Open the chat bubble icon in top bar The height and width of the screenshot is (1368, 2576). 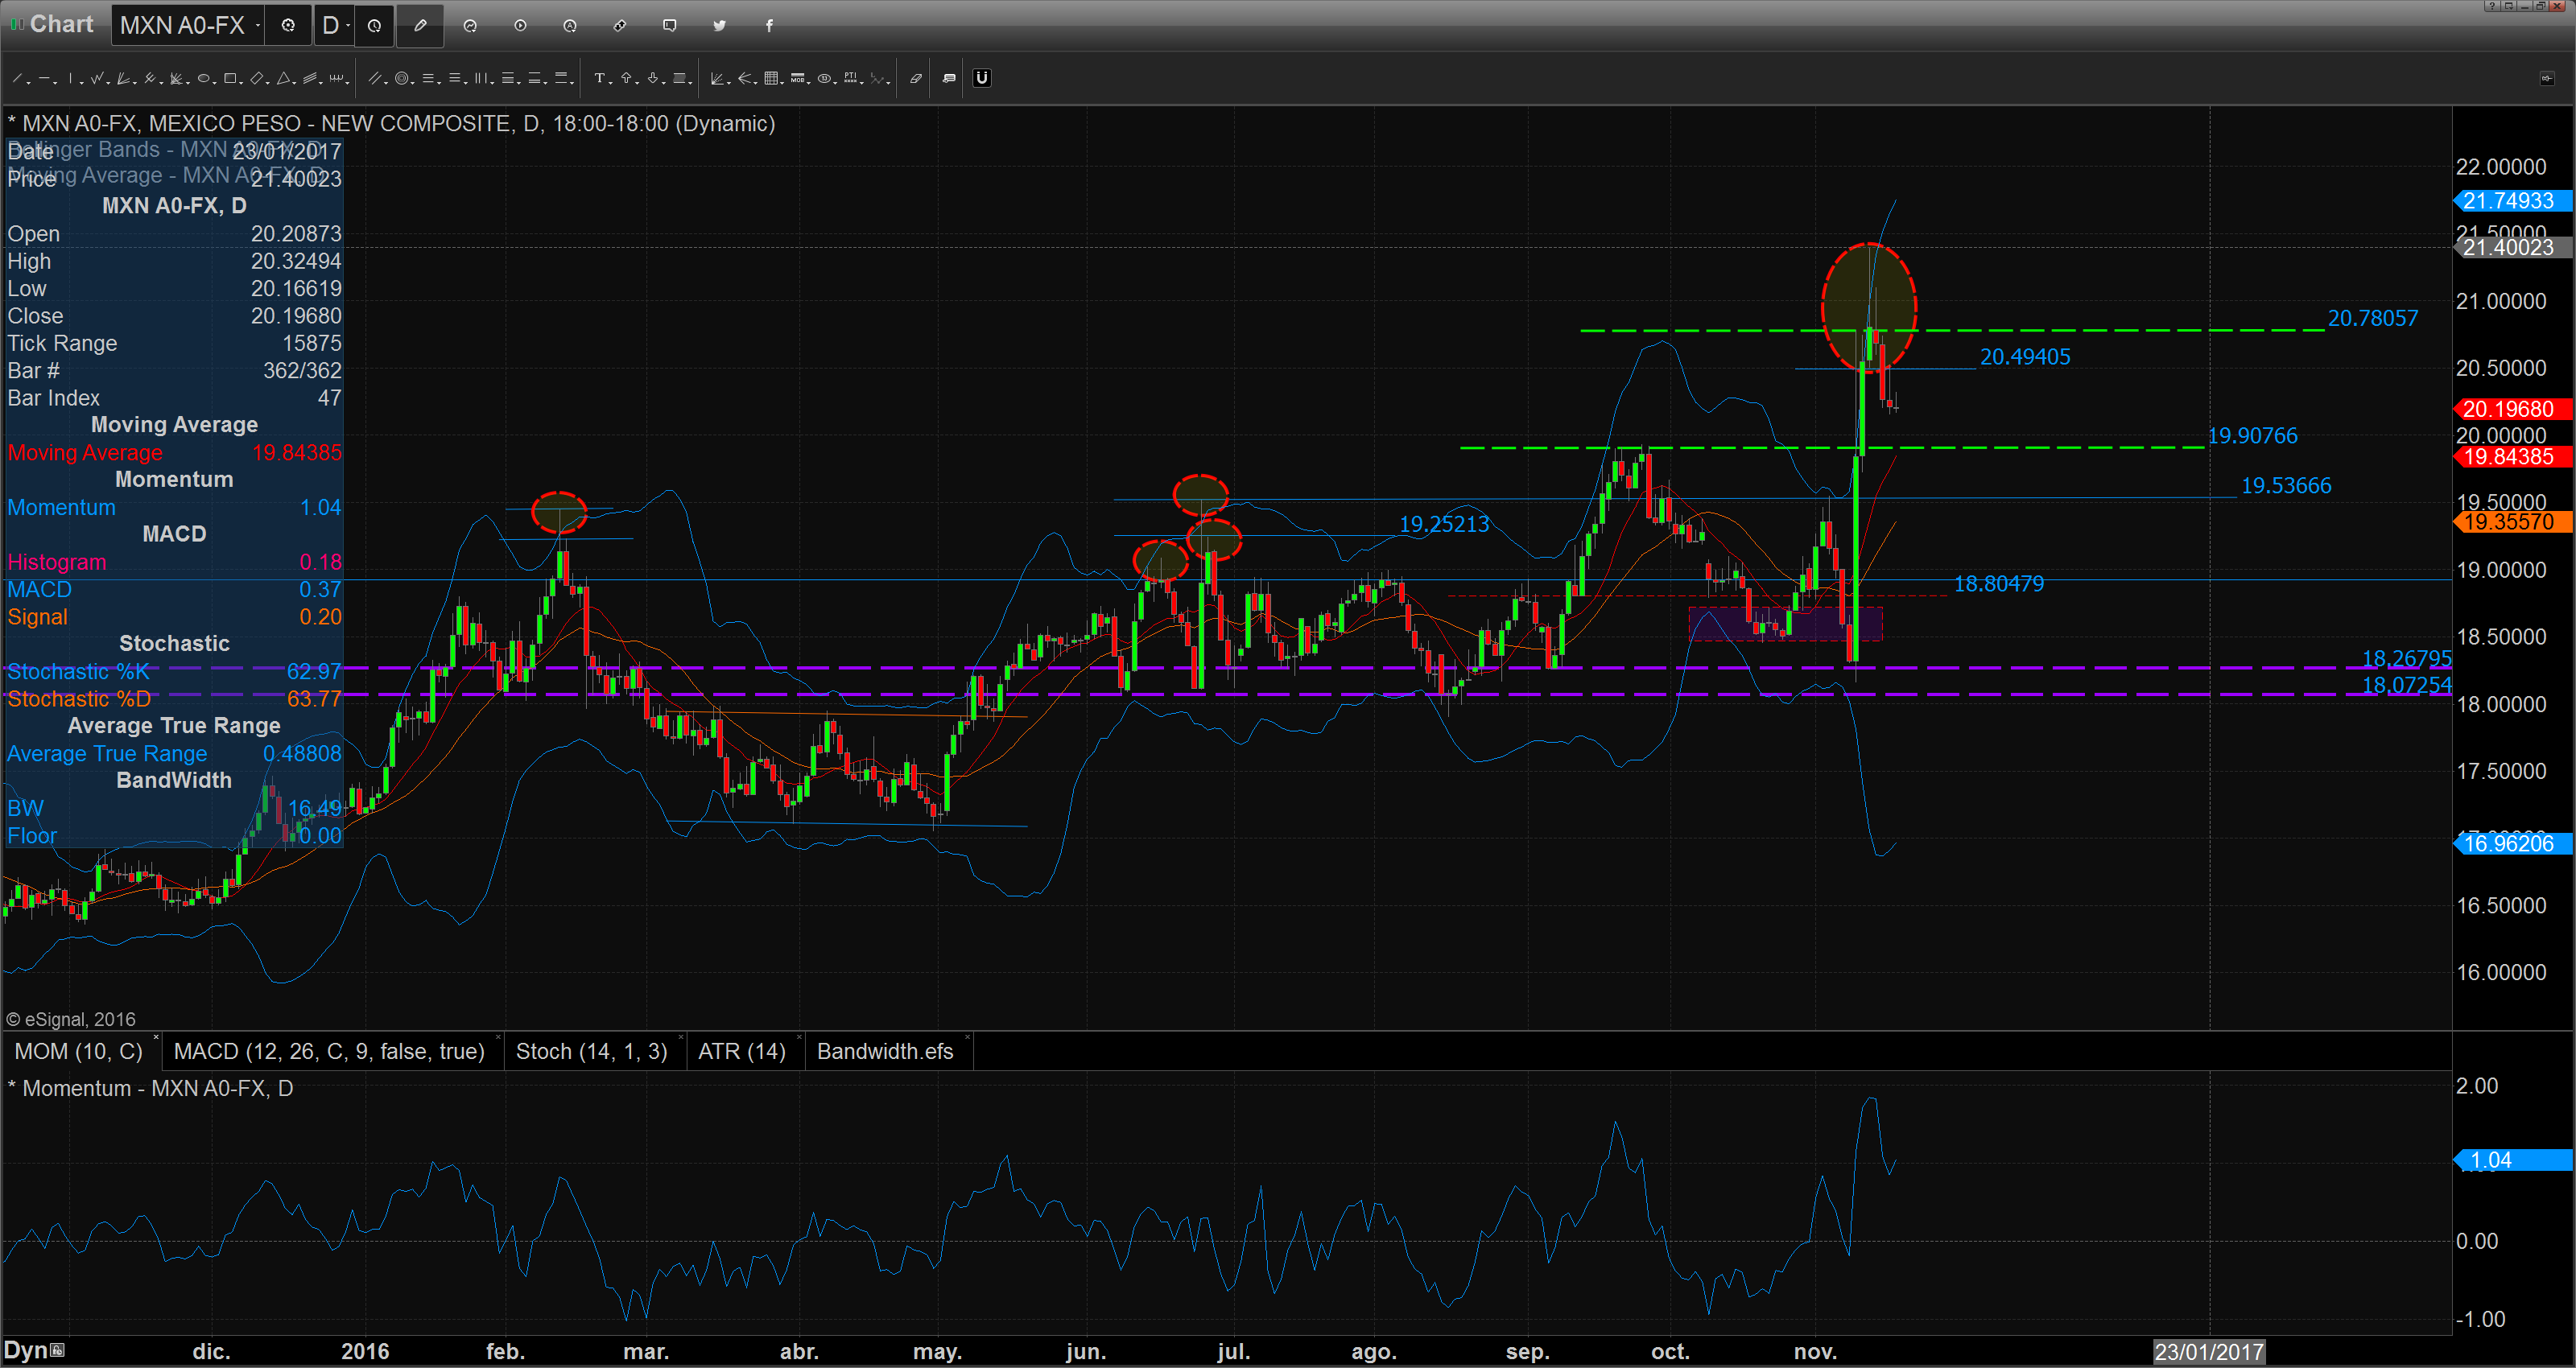[670, 25]
